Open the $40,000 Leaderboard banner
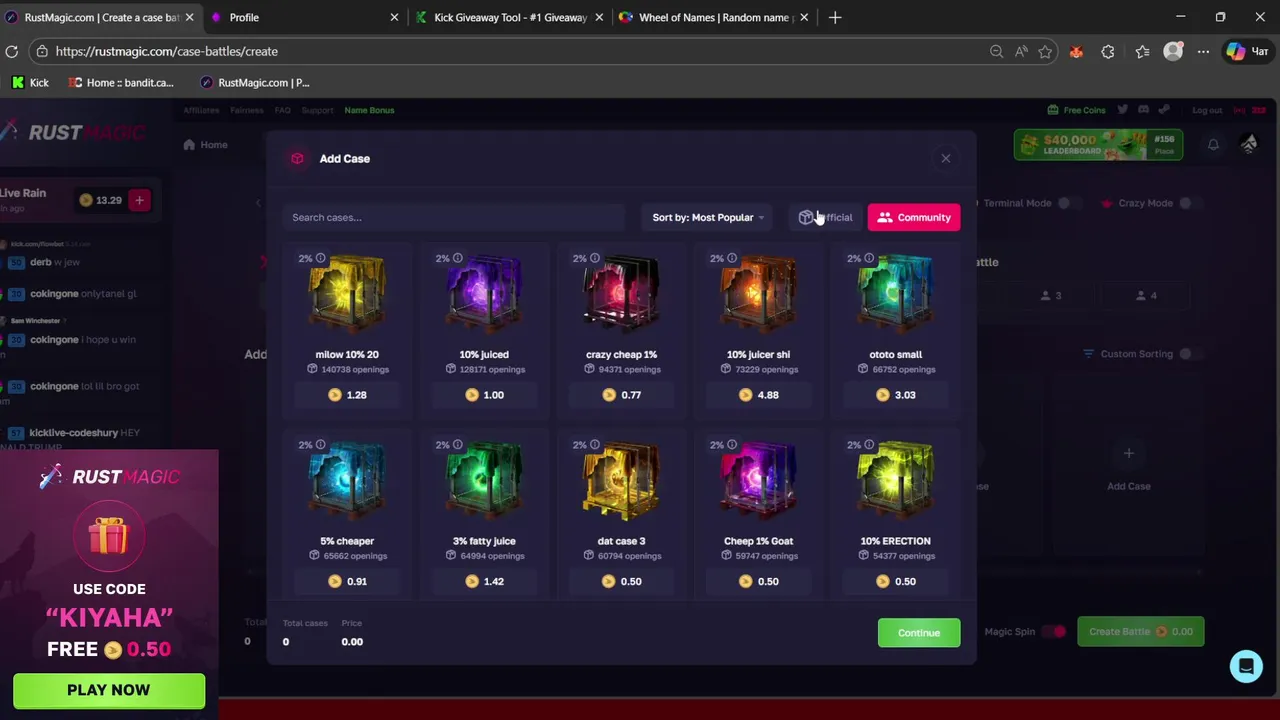1280x720 pixels. tap(1098, 145)
